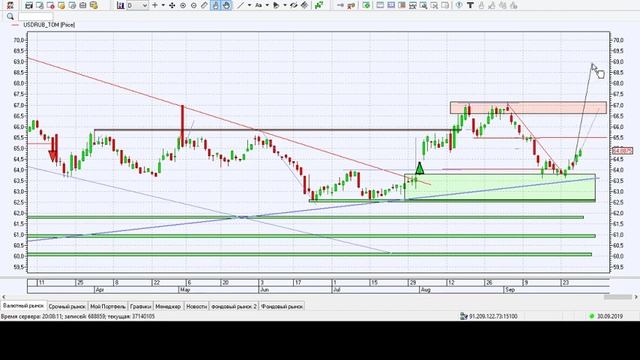Toggle the pointing-finger cursor mode

click(x=215, y=5)
